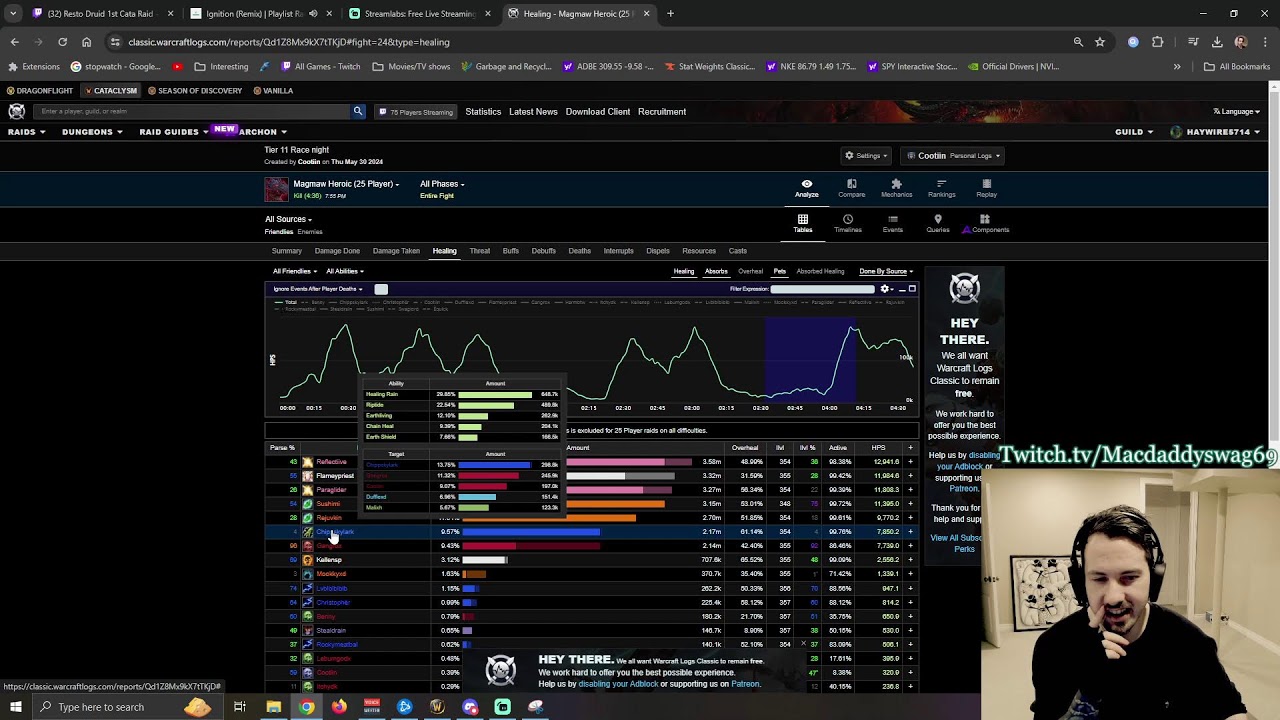The width and height of the screenshot is (1280, 720).
Task: Reload the current browser page
Action: pyautogui.click(x=62, y=42)
